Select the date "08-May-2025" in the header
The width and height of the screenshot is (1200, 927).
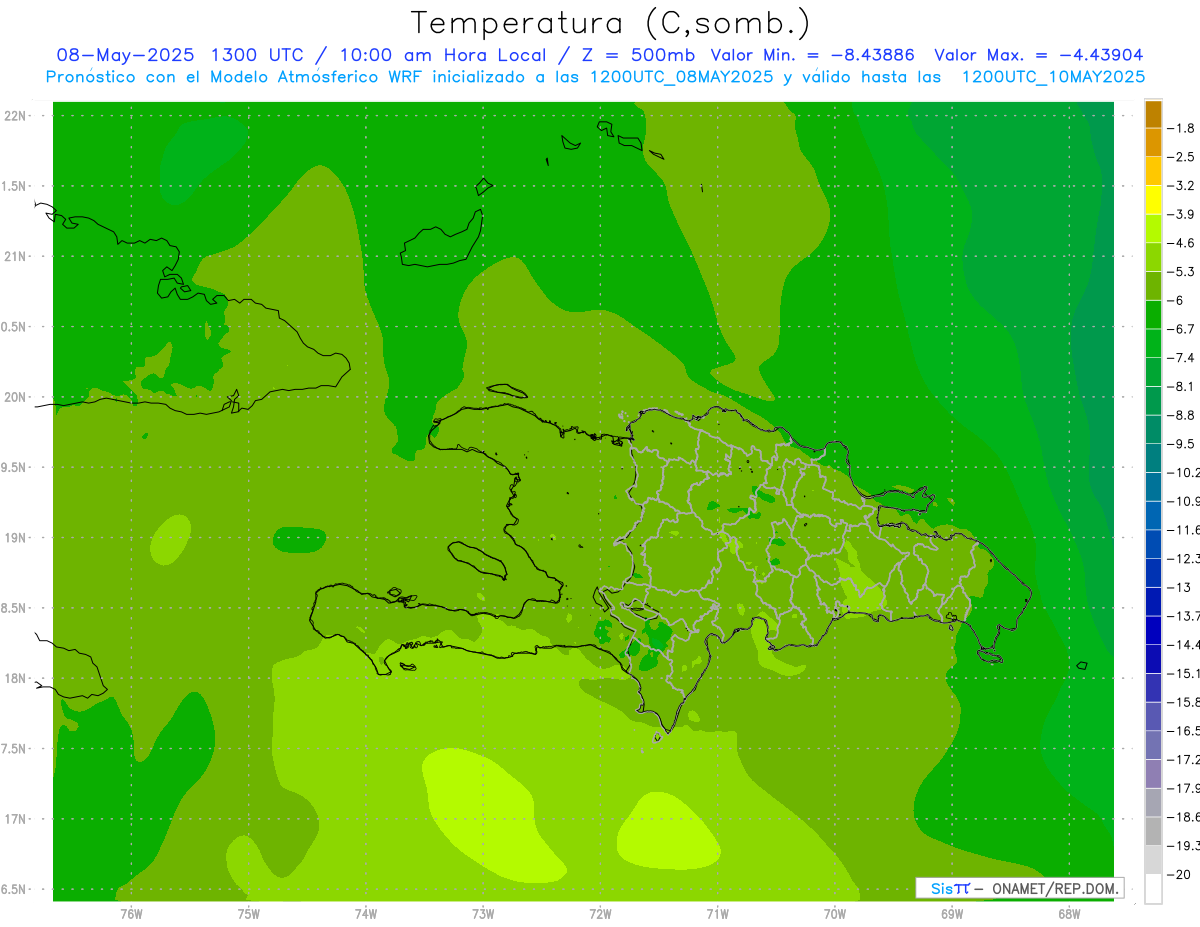coord(125,55)
